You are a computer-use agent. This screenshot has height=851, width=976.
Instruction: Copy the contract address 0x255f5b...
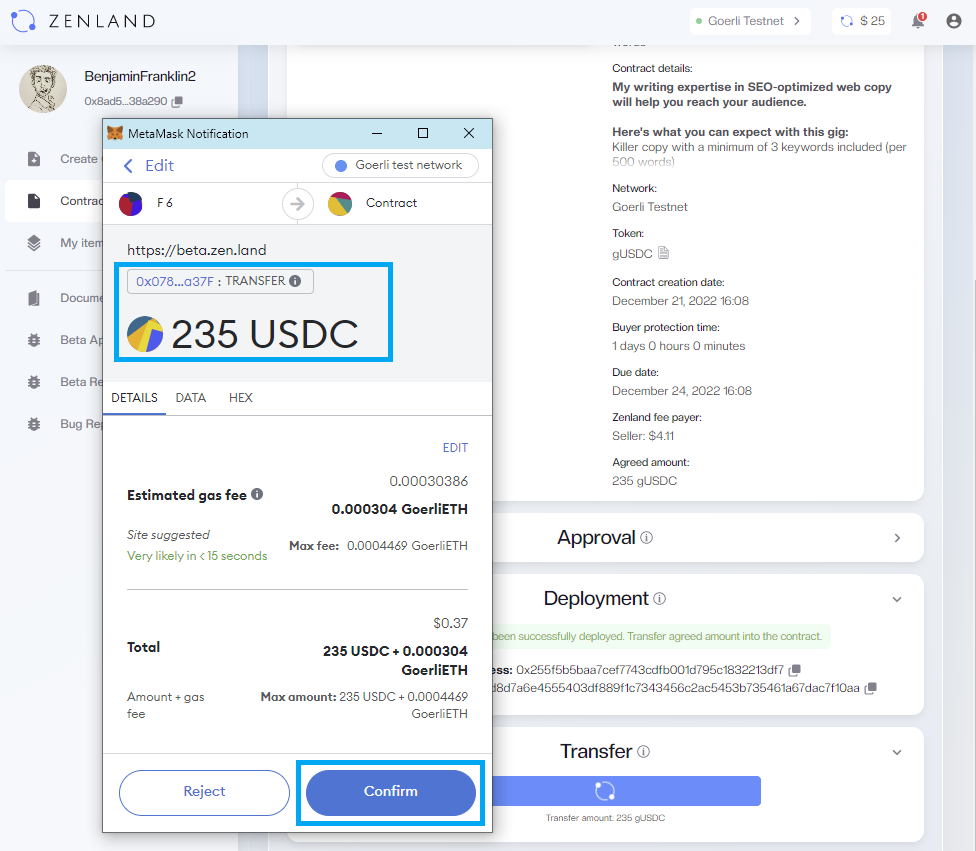pos(794,670)
